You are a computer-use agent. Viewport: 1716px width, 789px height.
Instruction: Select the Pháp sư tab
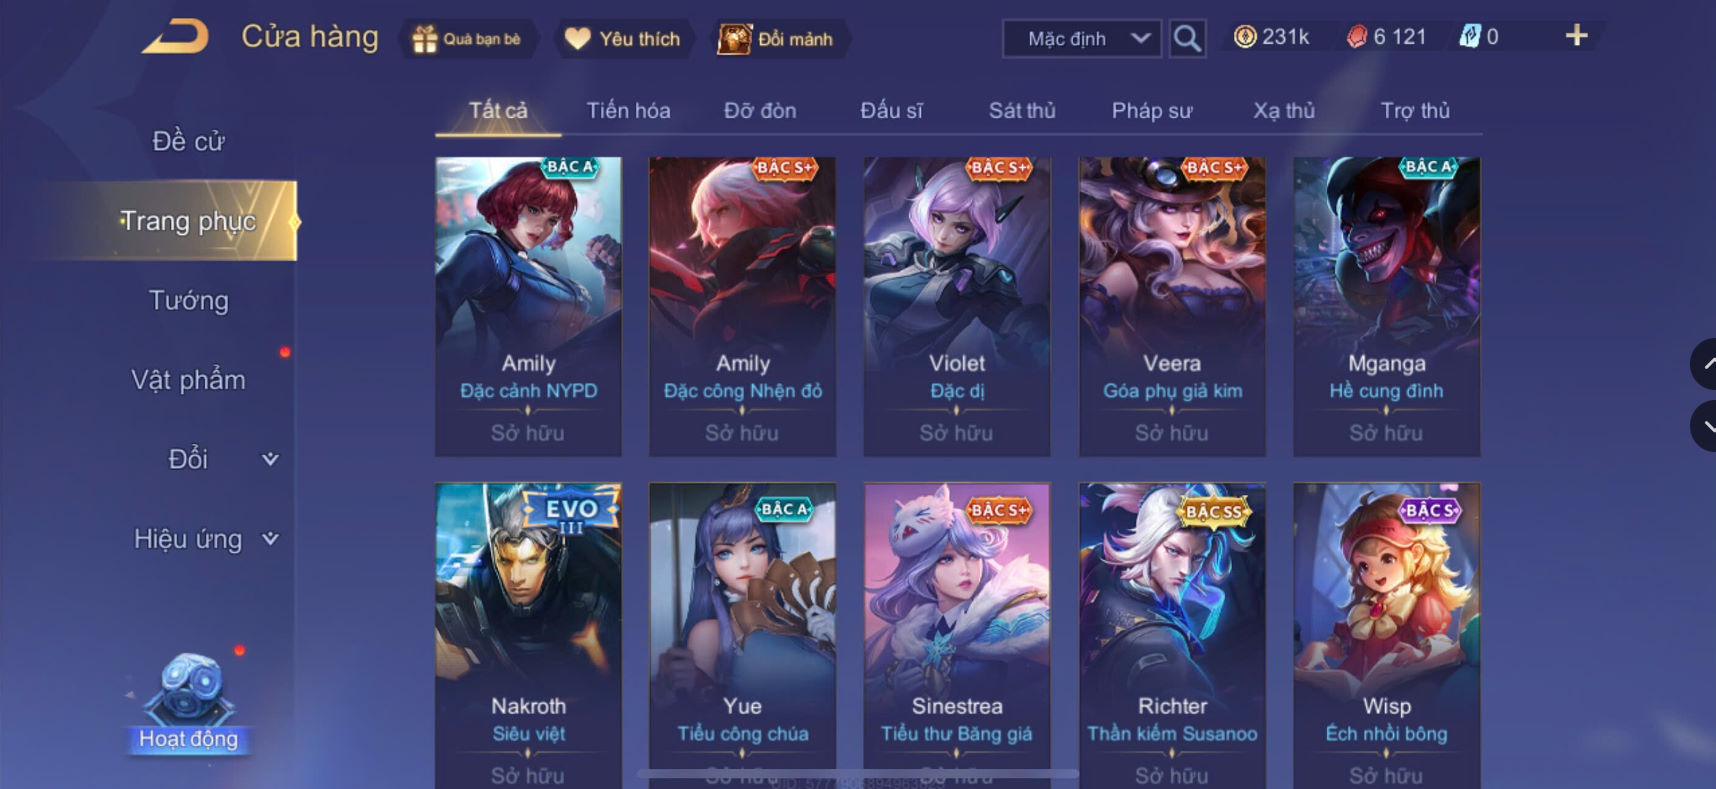coord(1152,110)
